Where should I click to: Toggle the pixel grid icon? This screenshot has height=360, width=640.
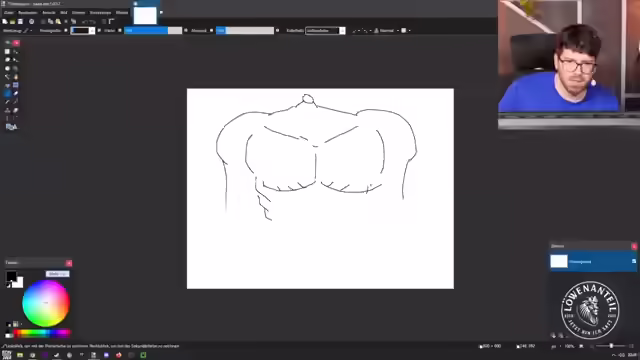pos(104,21)
